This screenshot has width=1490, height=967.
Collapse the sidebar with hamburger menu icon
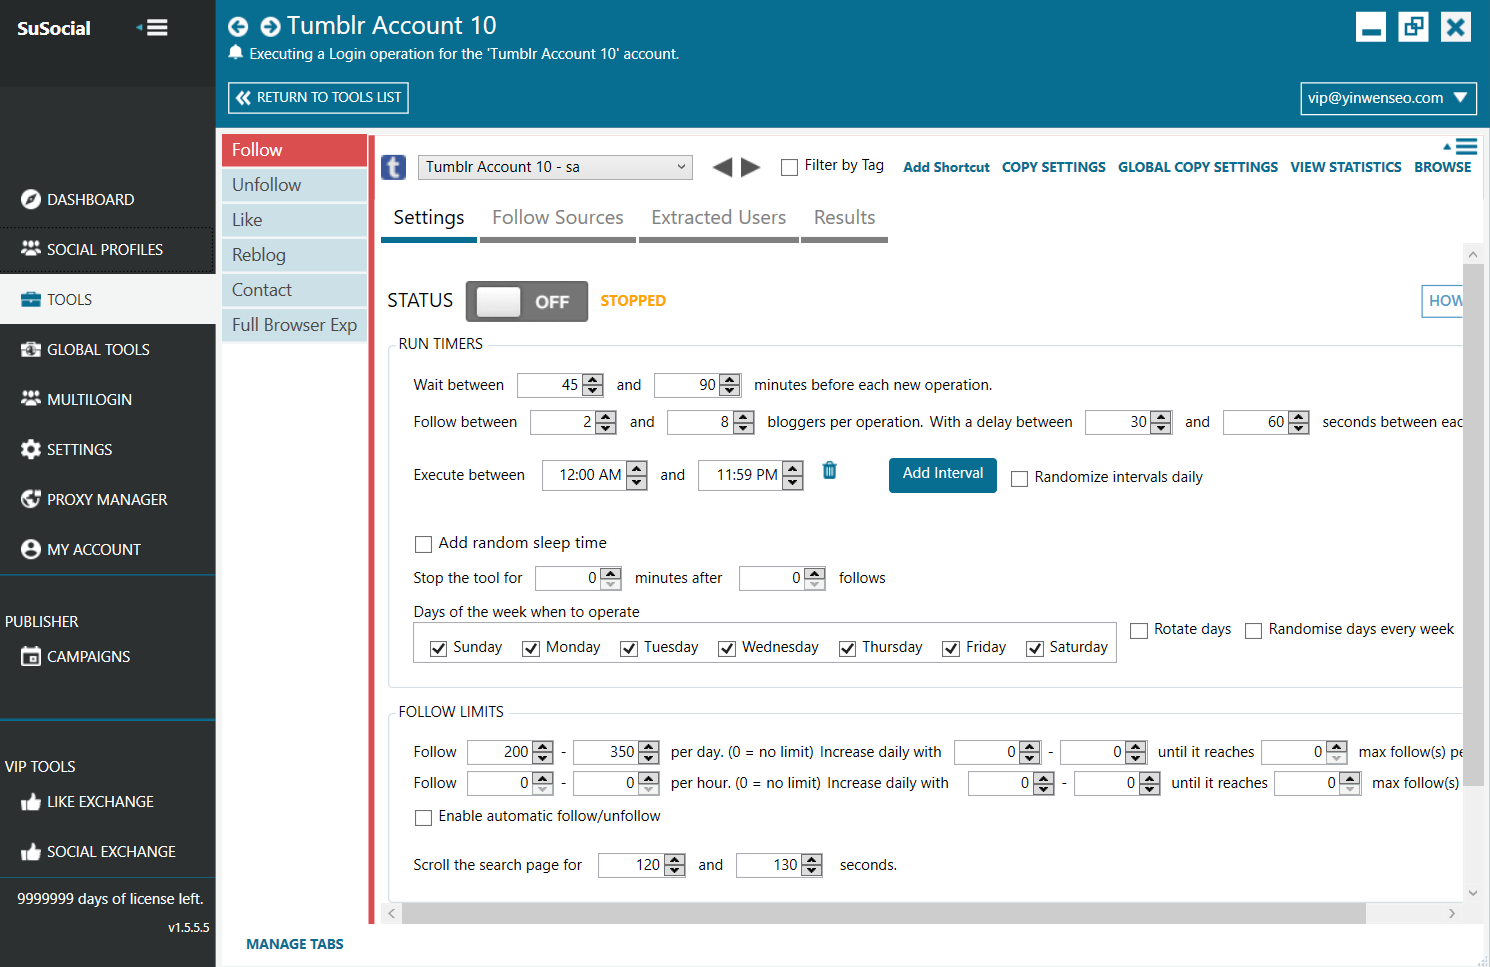pyautogui.click(x=153, y=28)
